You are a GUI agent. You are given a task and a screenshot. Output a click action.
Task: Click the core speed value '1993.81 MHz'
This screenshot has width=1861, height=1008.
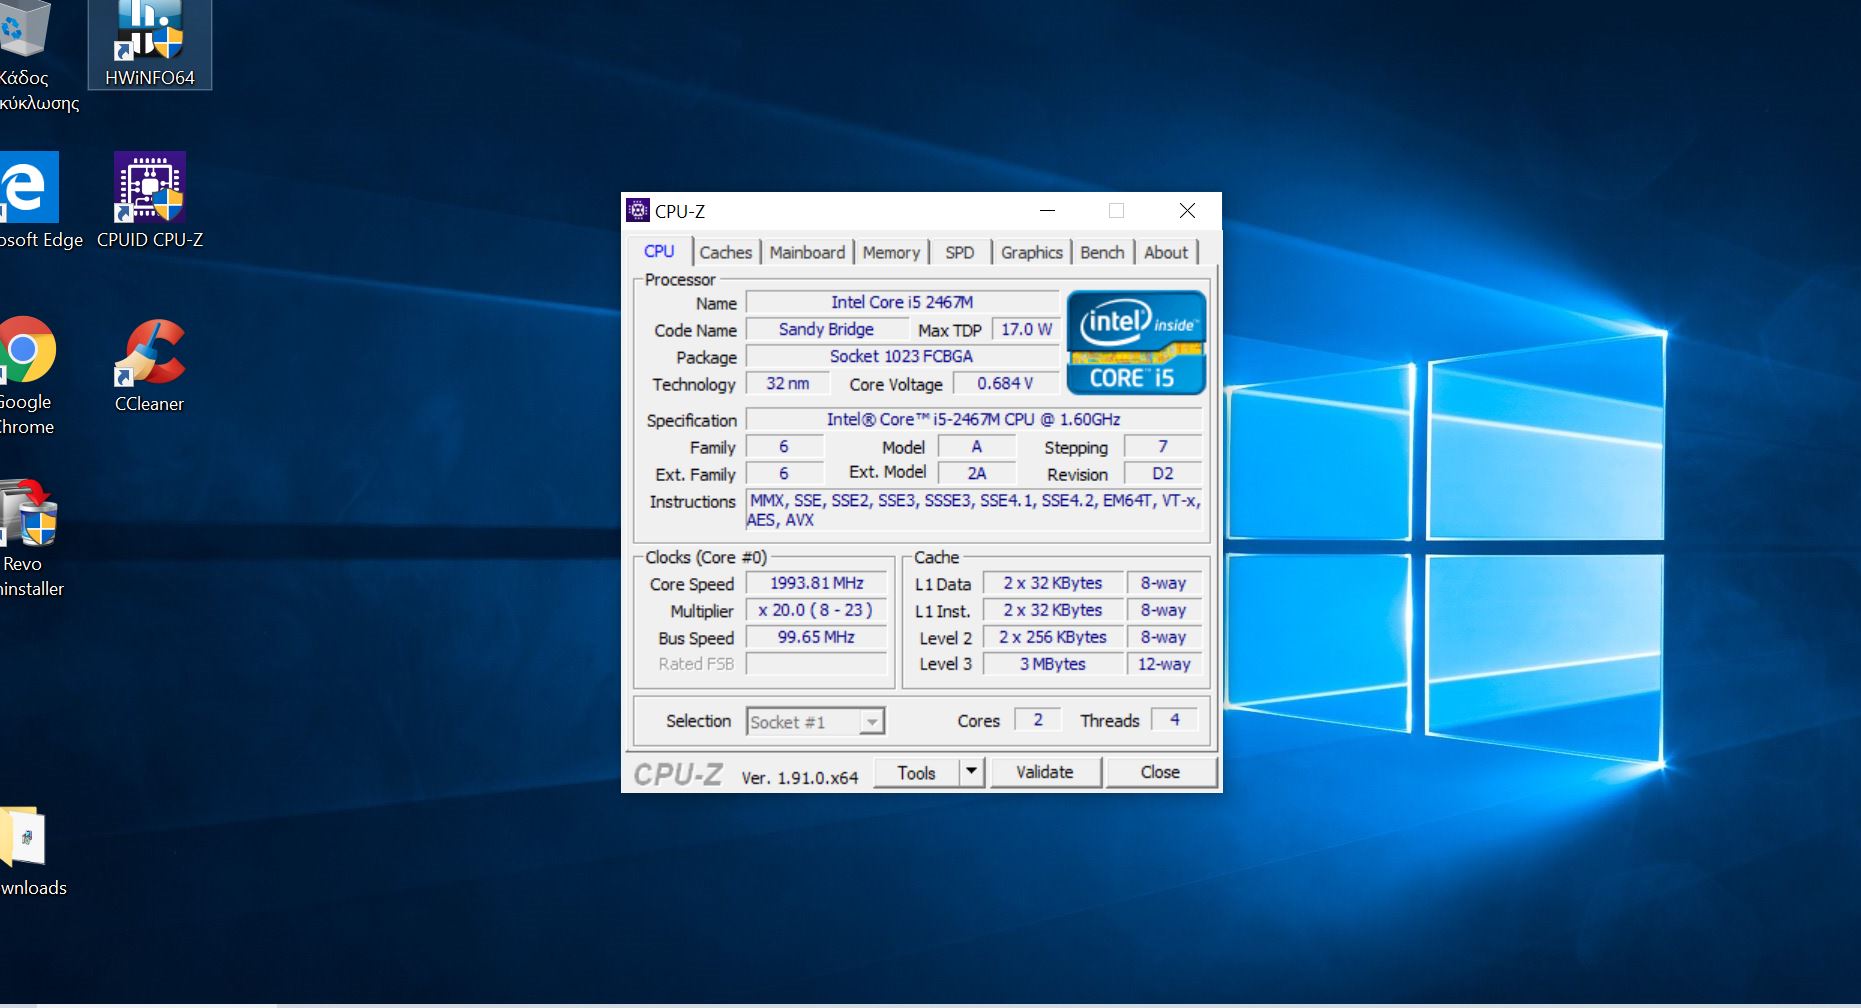click(816, 583)
